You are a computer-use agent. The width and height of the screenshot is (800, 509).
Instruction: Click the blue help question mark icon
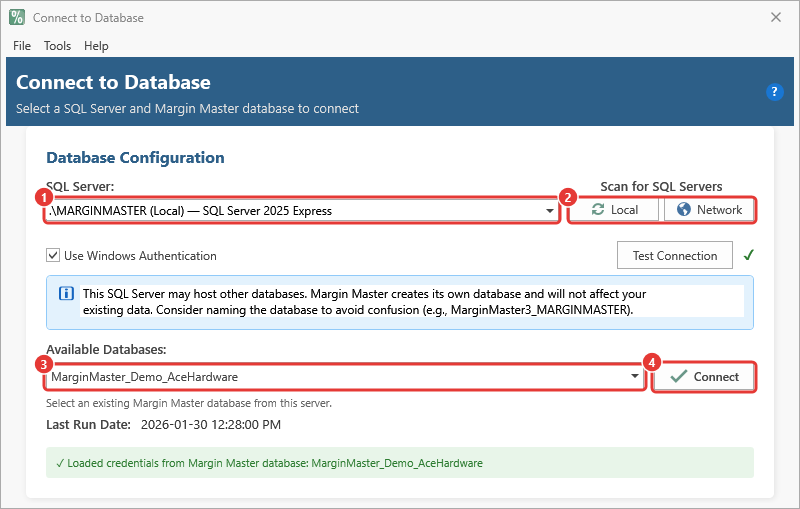tap(774, 92)
